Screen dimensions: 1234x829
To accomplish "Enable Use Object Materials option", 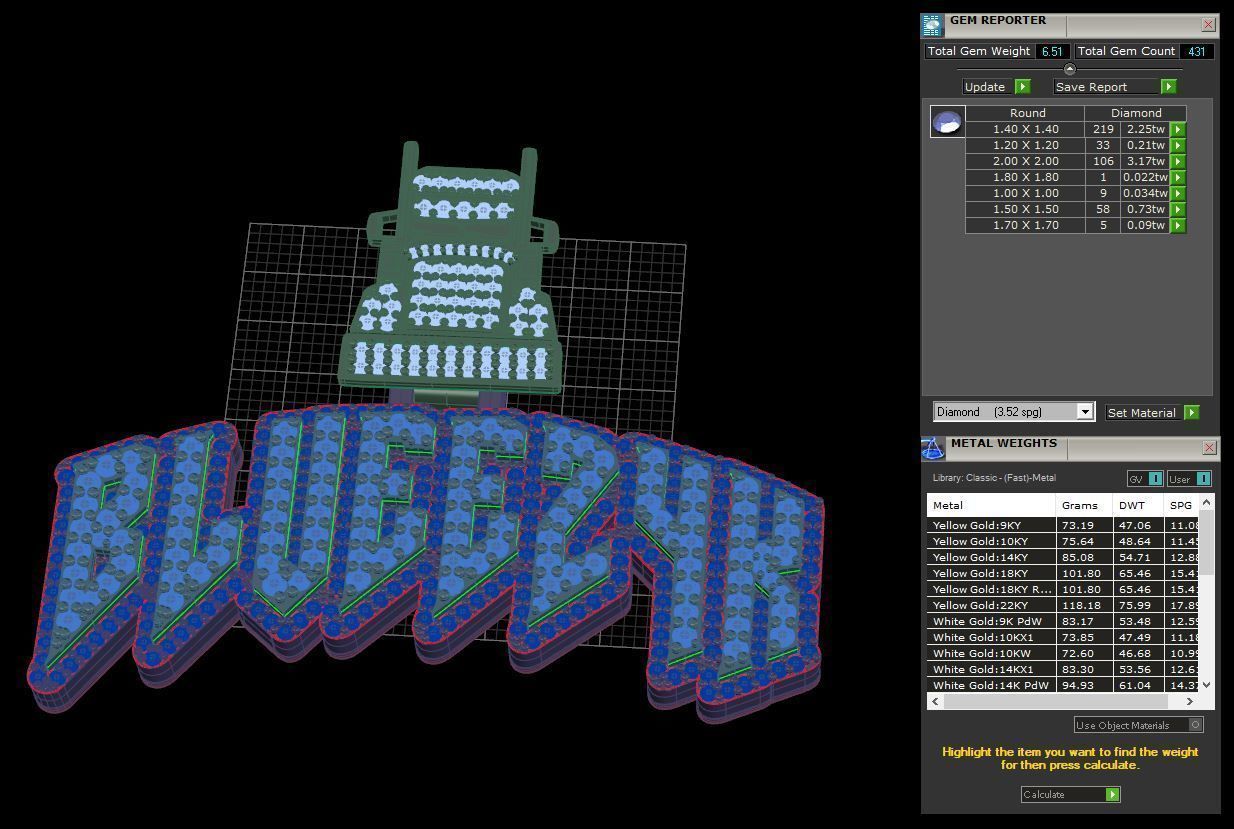I will [x=1138, y=725].
